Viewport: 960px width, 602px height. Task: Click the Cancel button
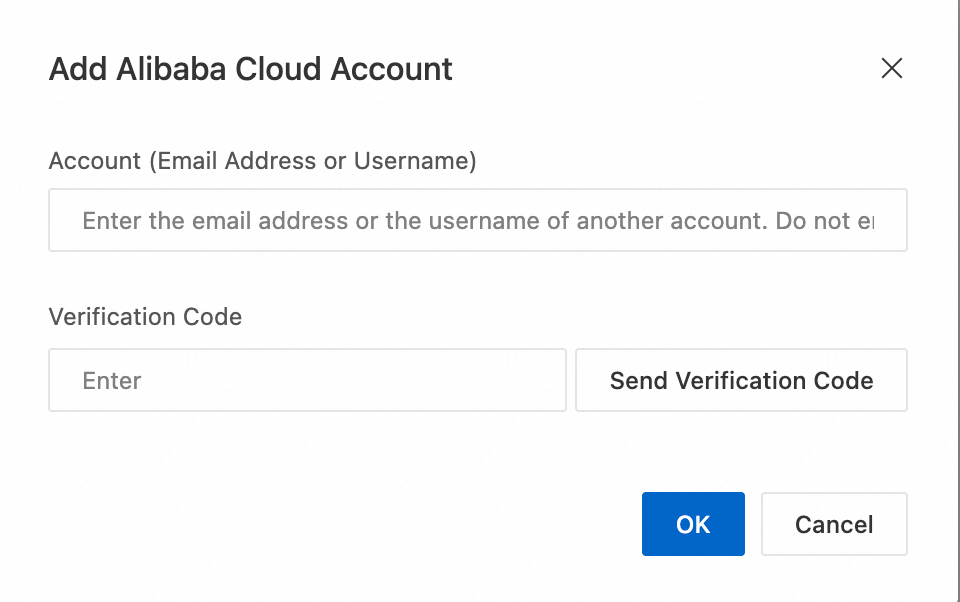[x=834, y=524]
